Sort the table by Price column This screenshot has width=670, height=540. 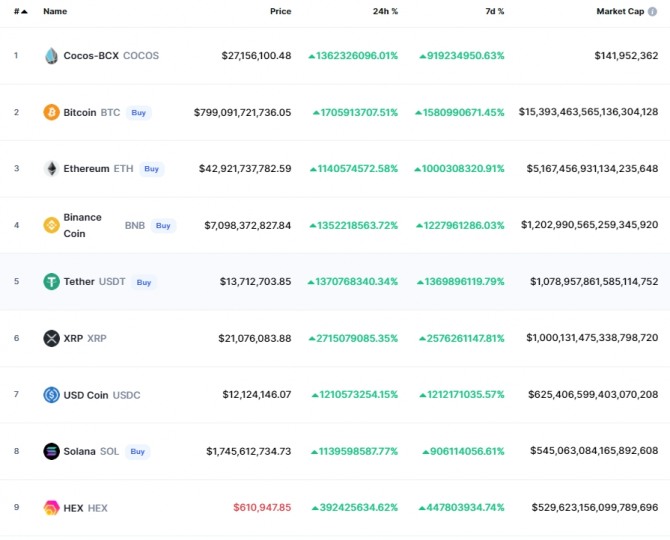[x=280, y=12]
